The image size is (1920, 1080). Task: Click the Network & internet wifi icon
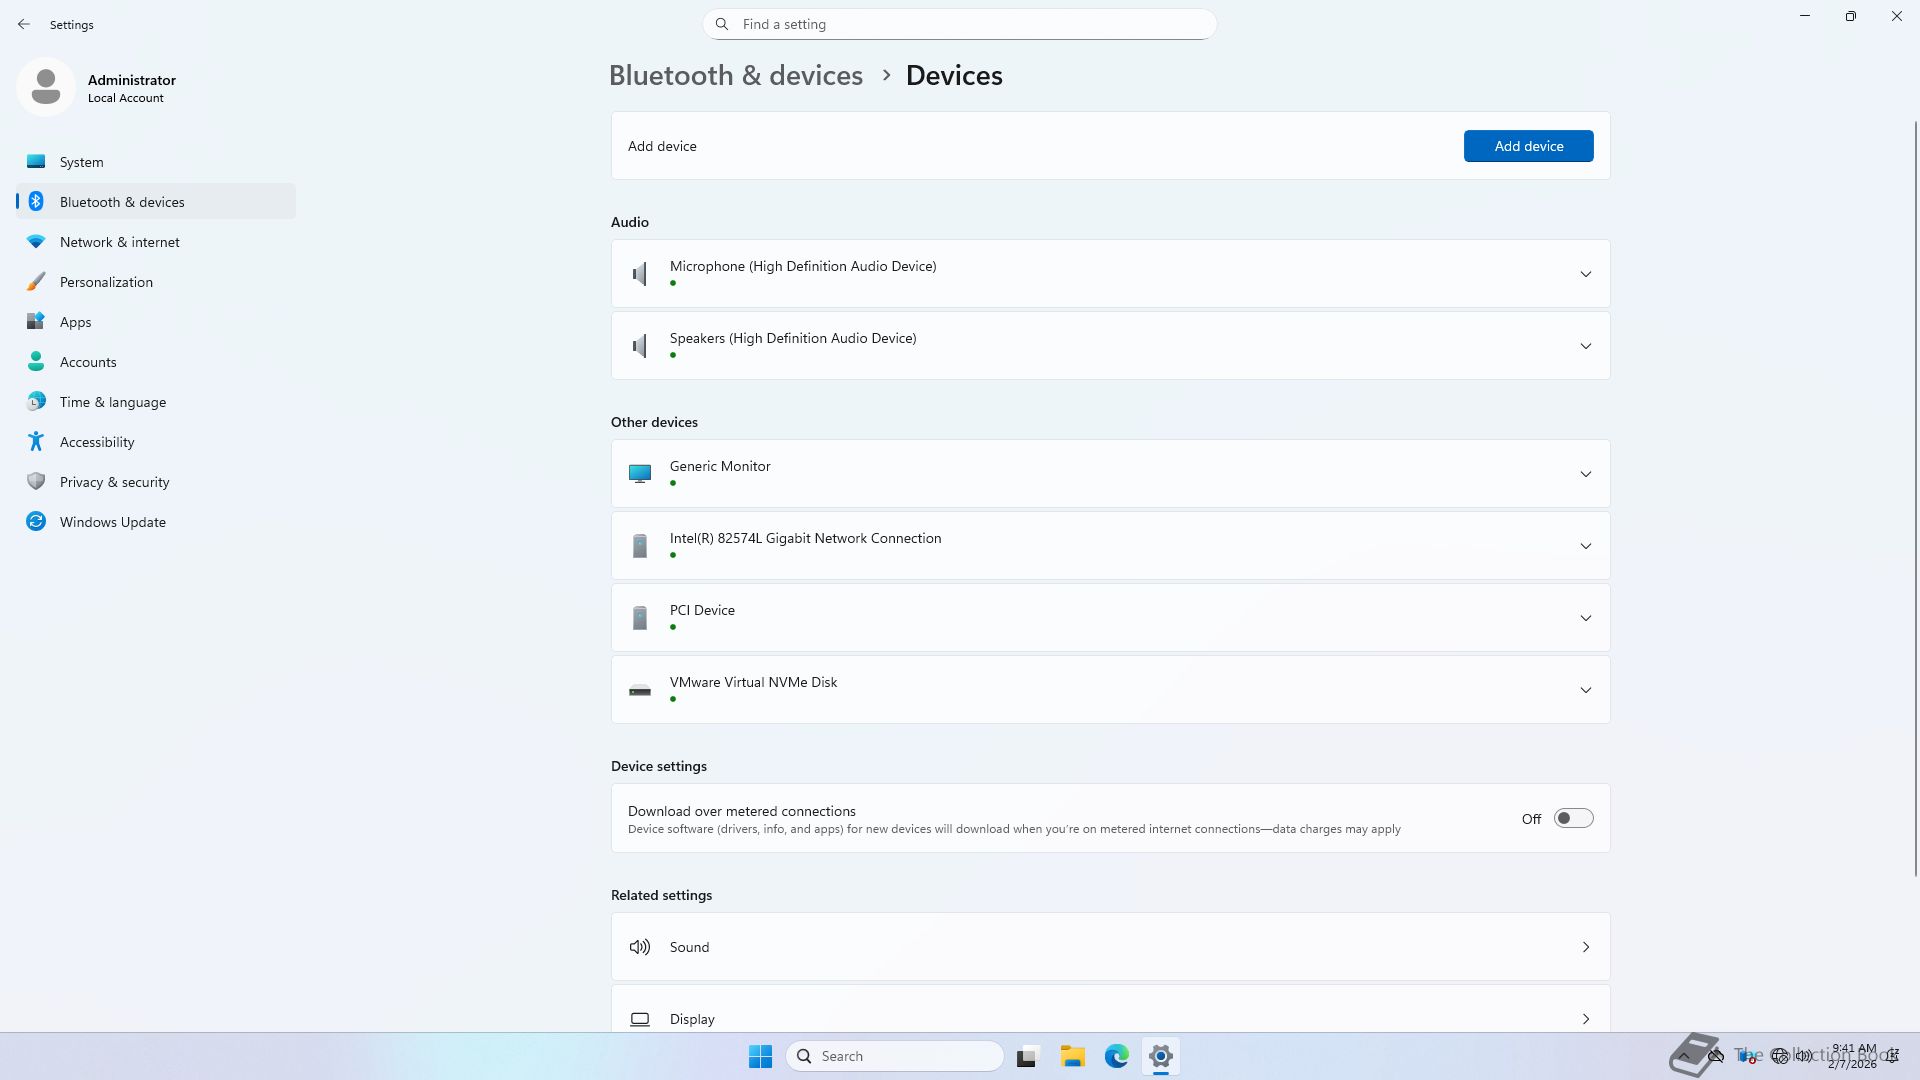coord(36,242)
